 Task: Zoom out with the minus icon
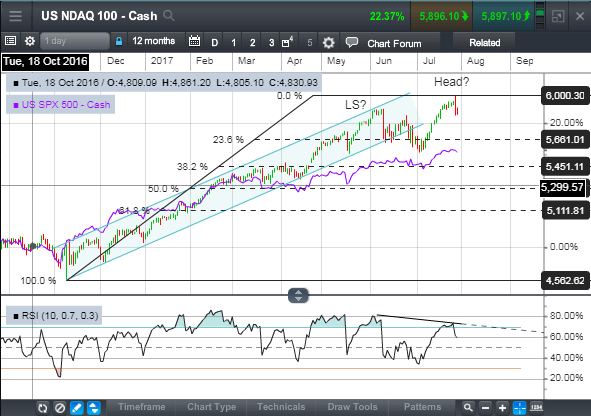click(485, 408)
